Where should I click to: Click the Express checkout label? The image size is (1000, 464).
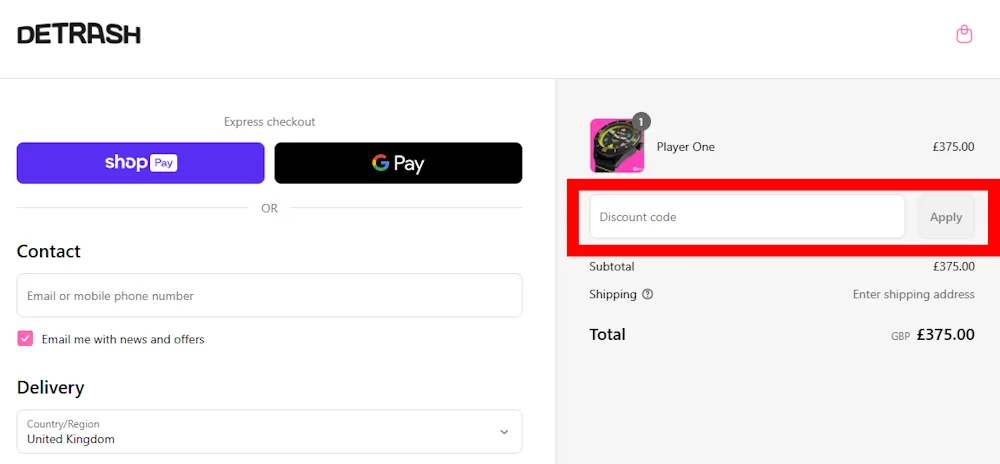click(269, 122)
